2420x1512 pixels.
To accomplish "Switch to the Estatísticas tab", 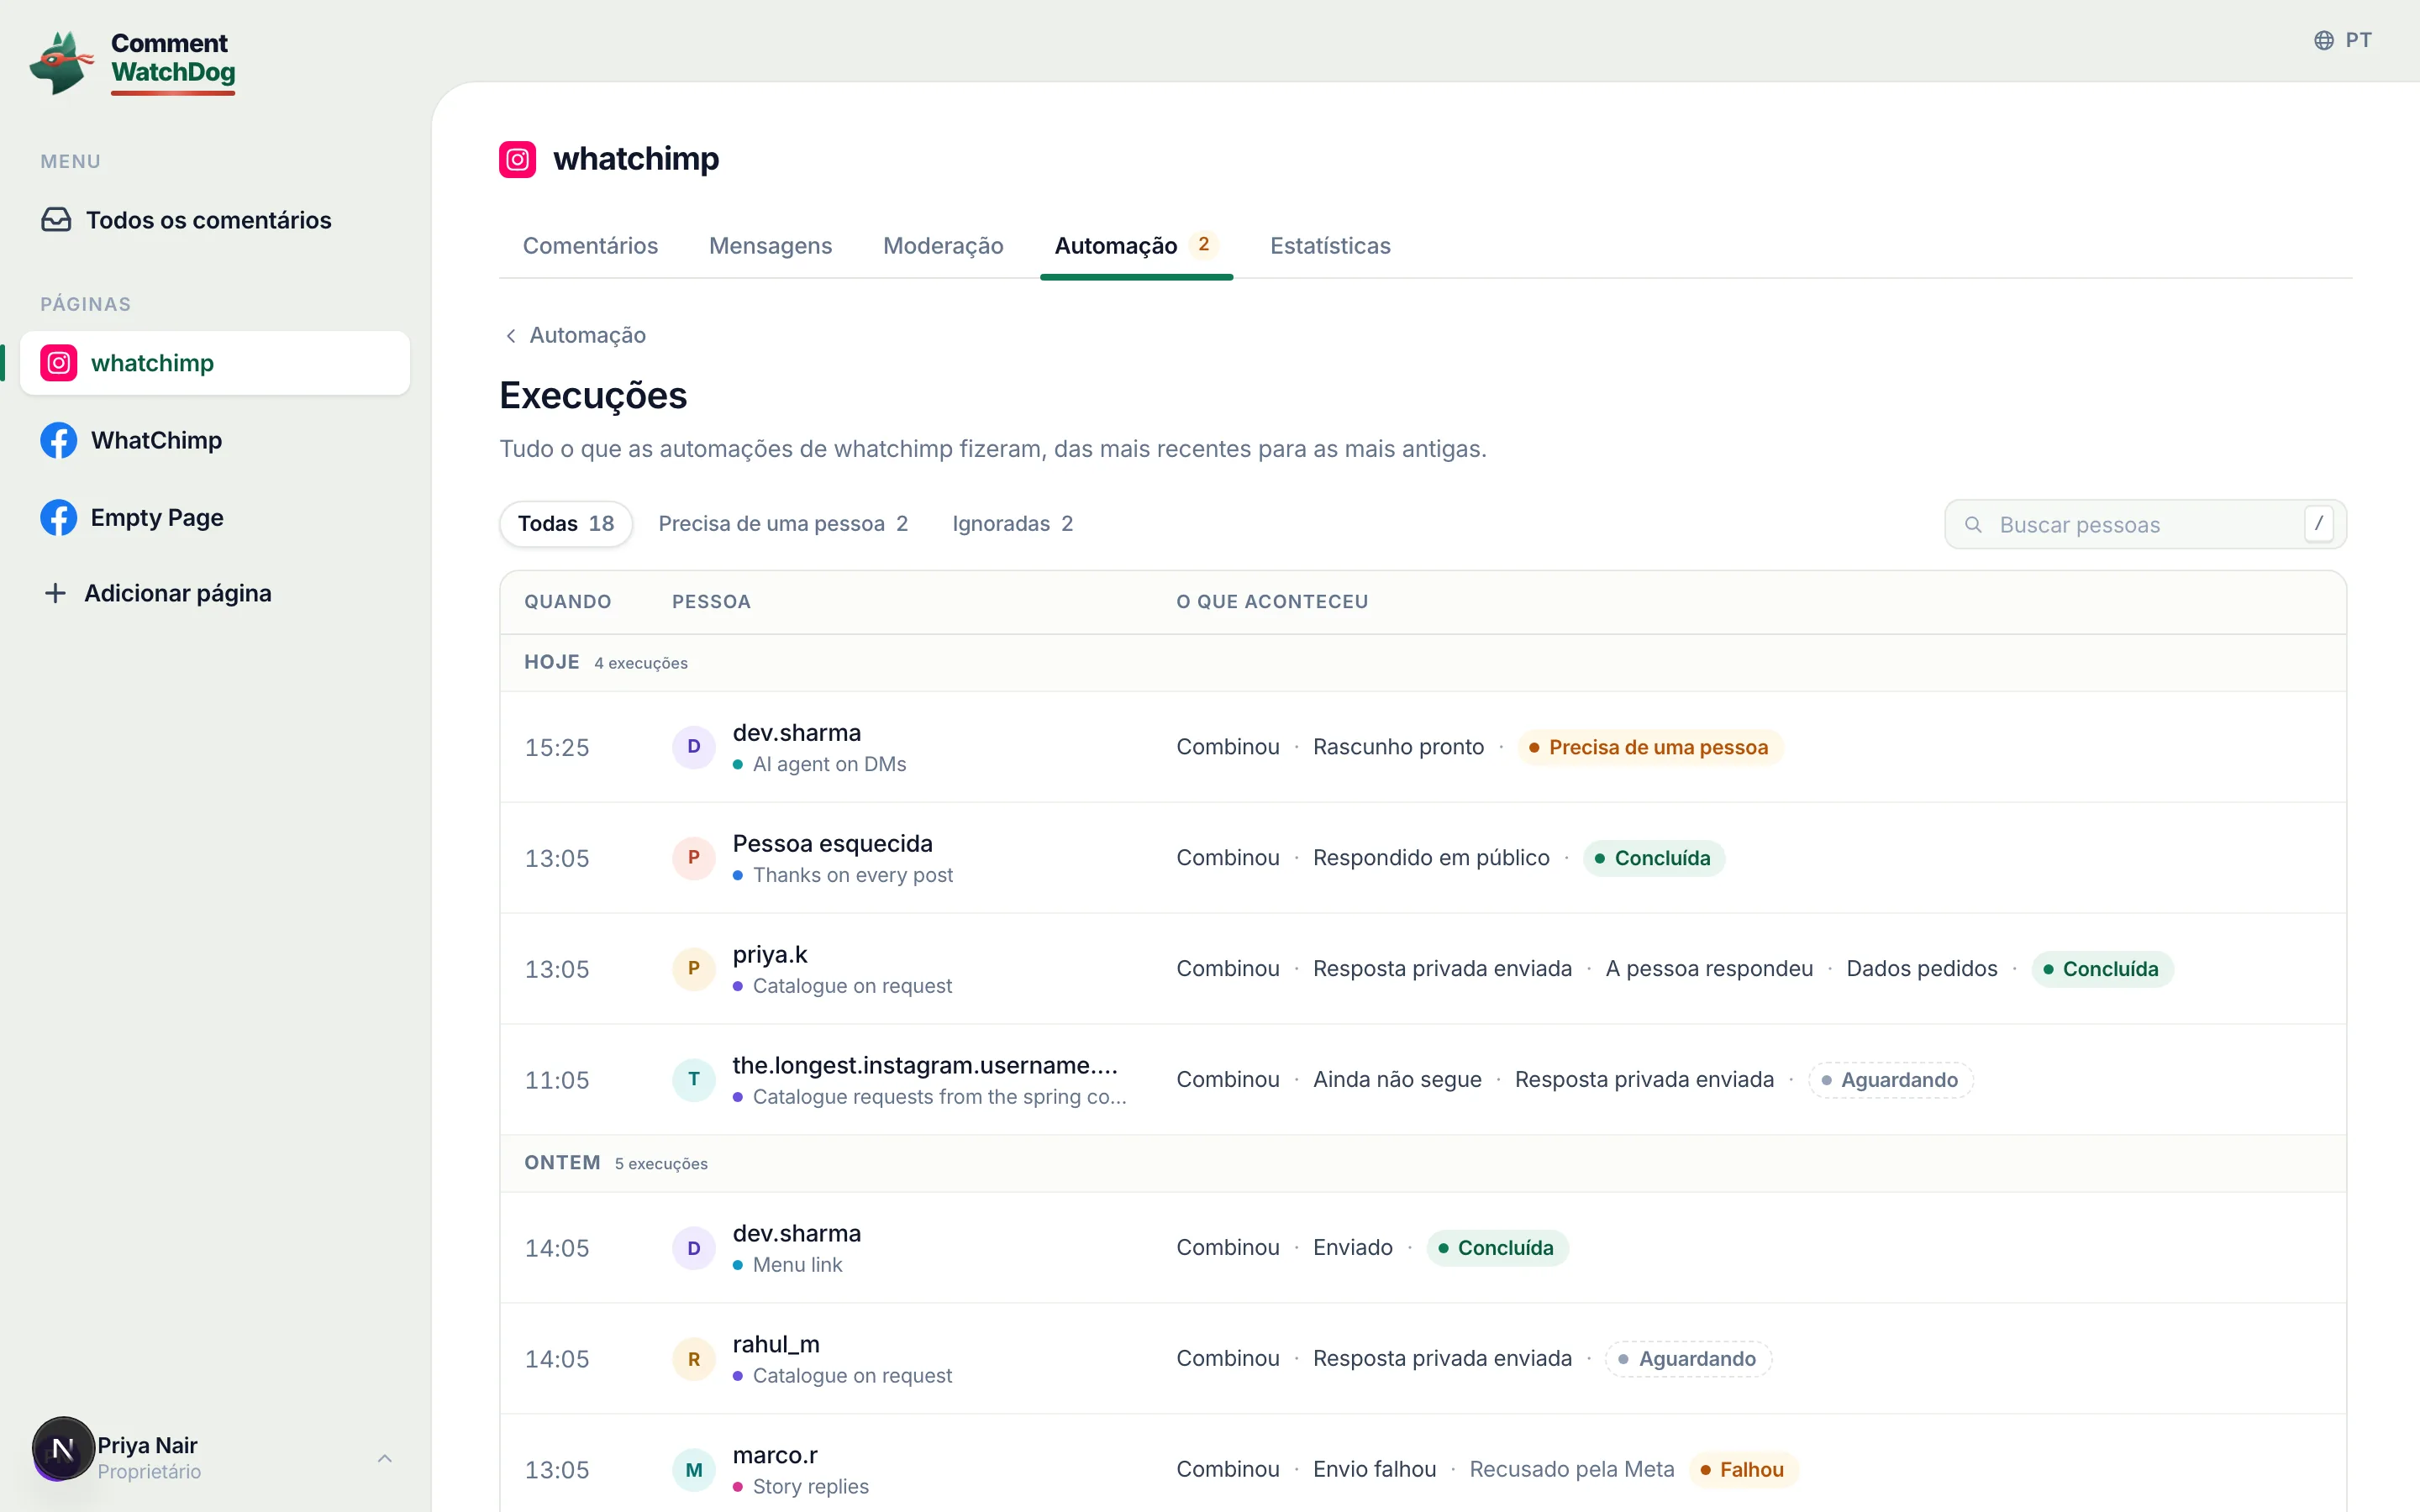I will (x=1330, y=246).
